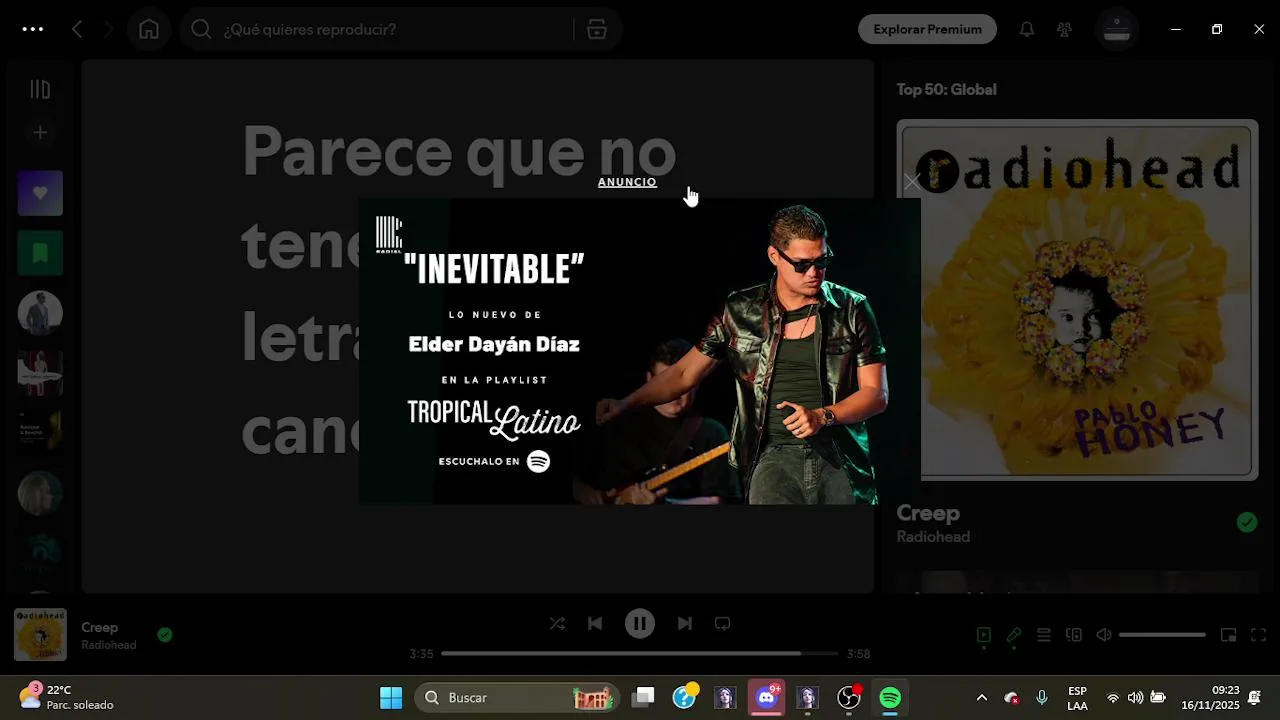Open the green bookmark Your Episodes item
The image size is (1280, 720).
[40, 253]
